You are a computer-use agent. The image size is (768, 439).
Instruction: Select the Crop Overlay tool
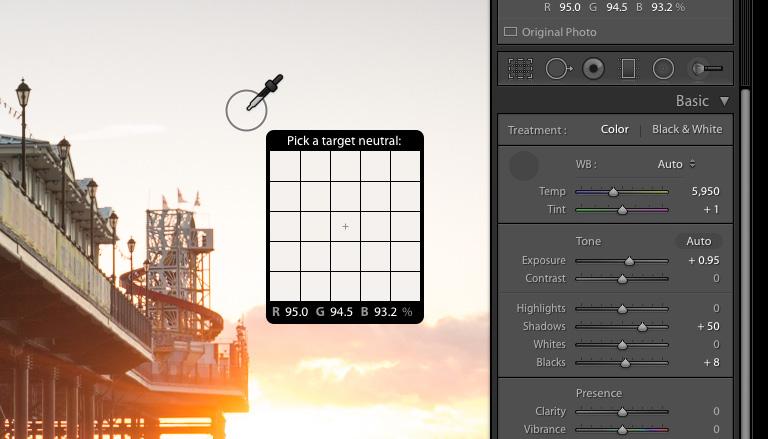[x=520, y=69]
